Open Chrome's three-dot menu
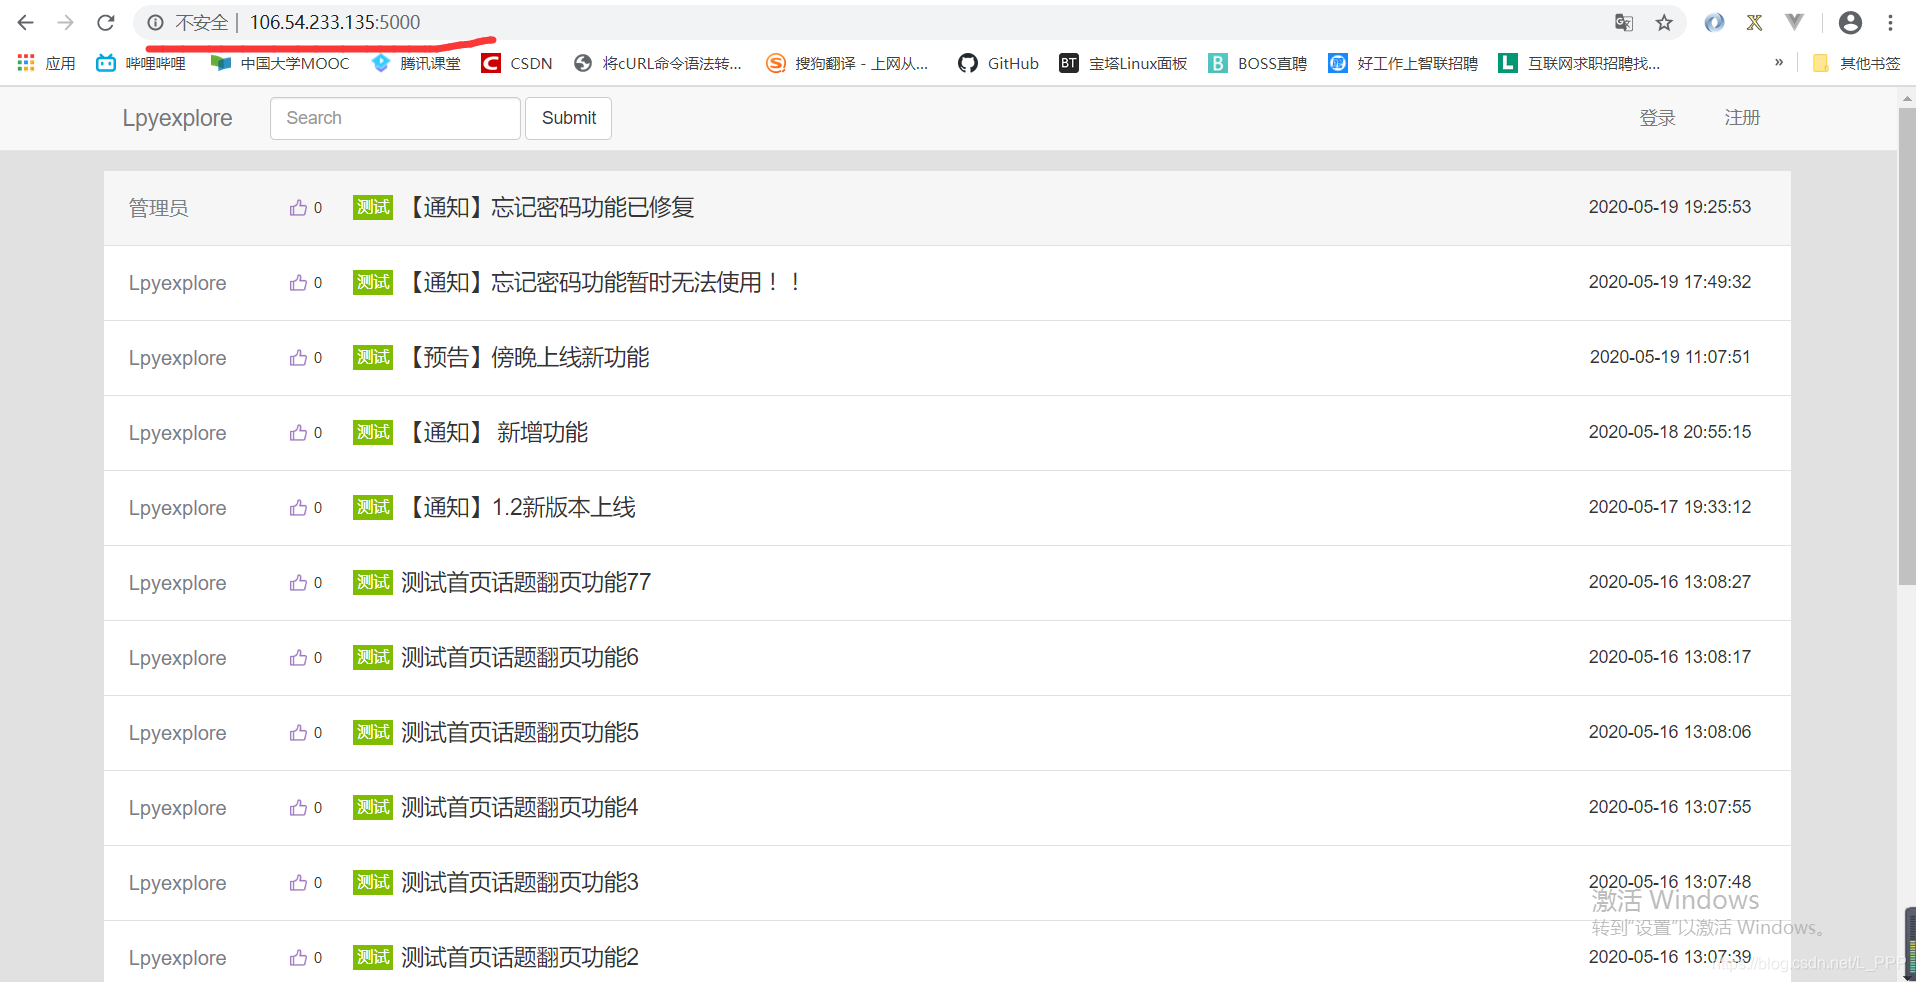 pos(1890,22)
